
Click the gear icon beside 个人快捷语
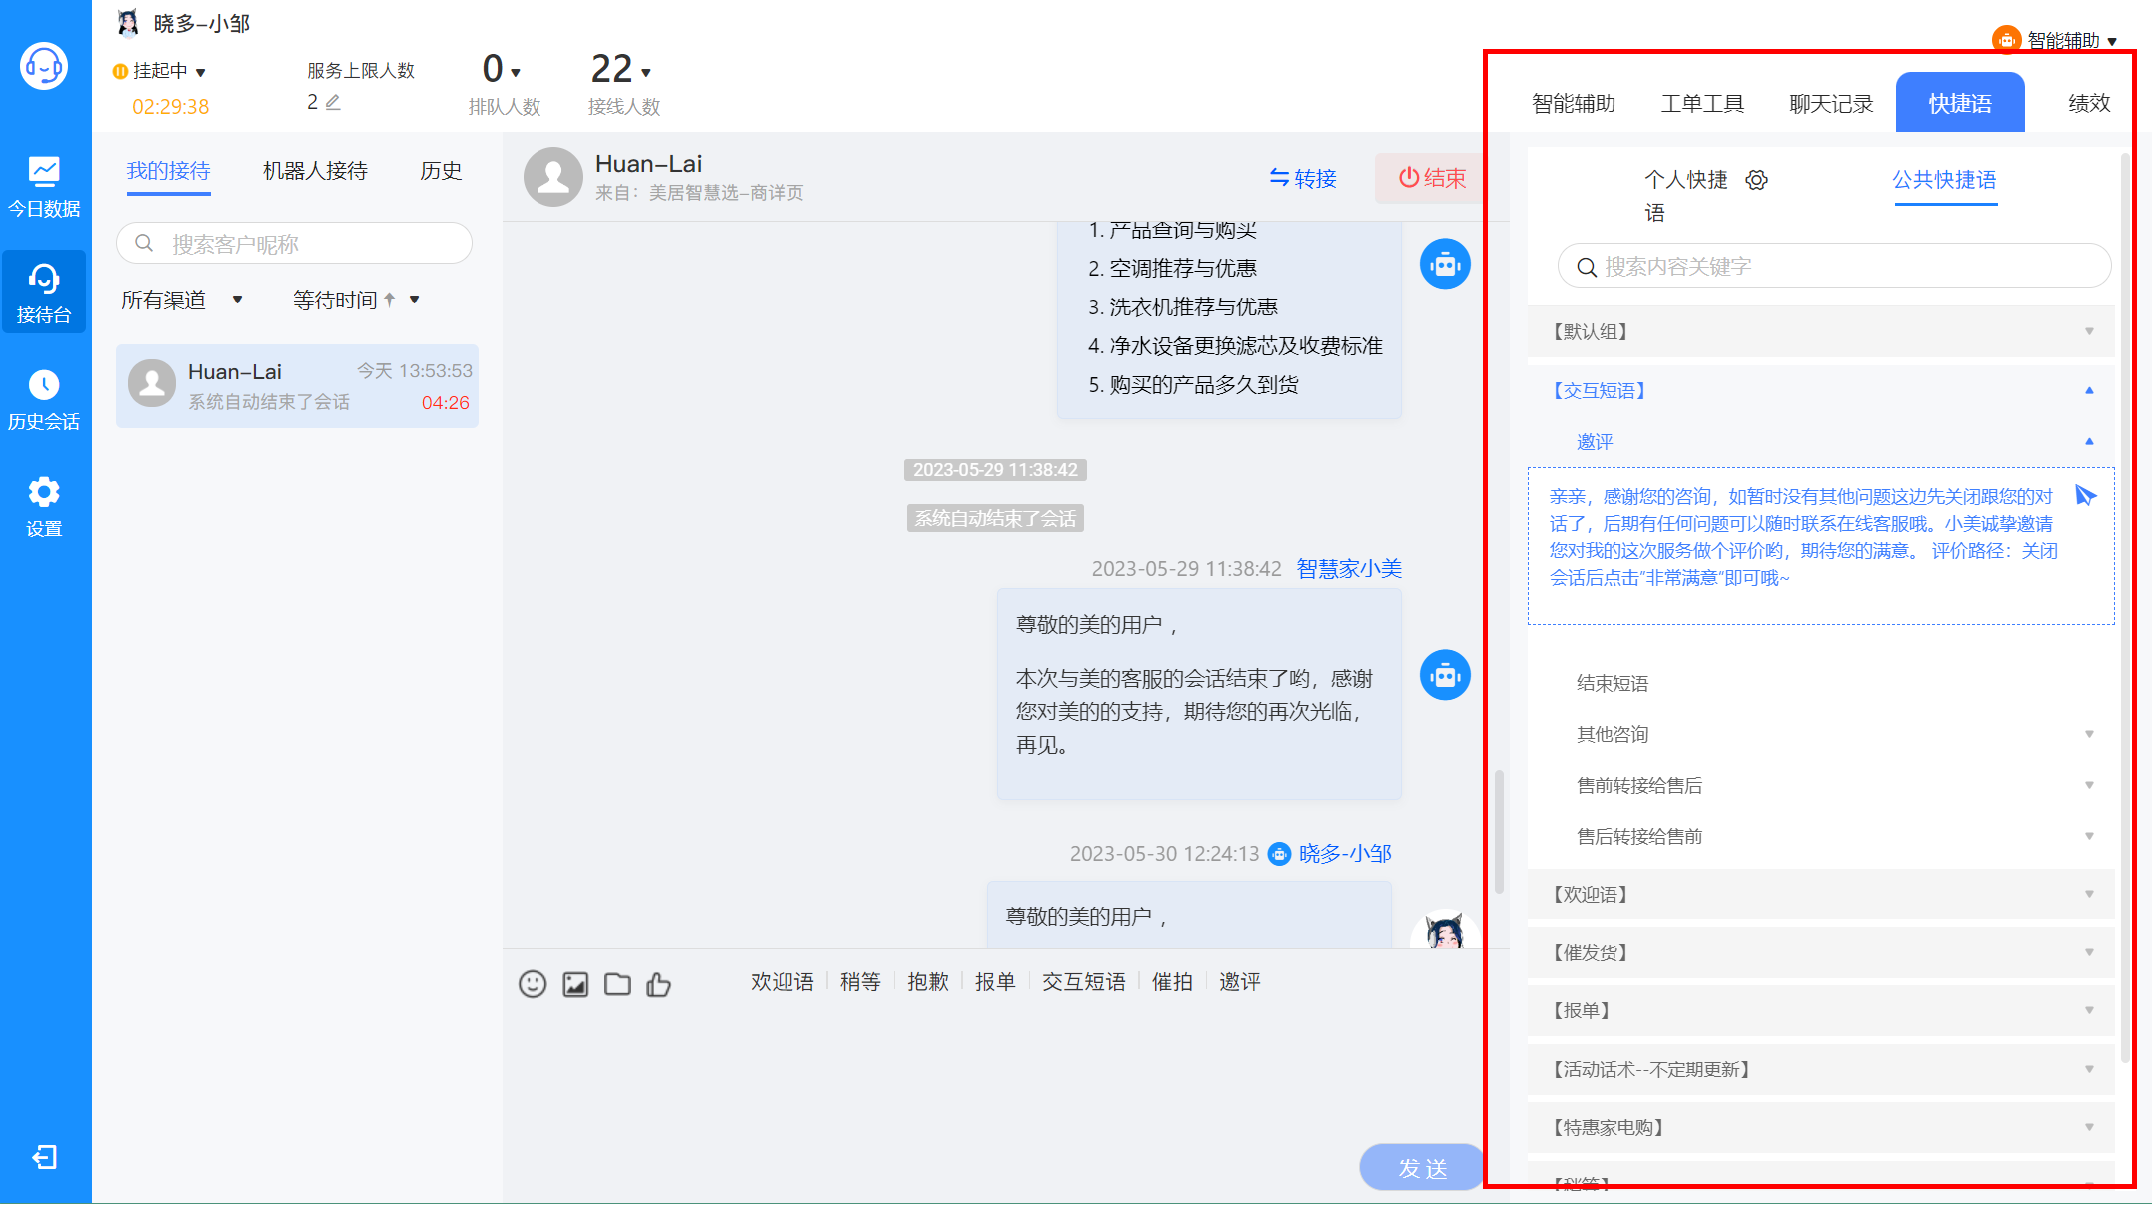pos(1757,180)
